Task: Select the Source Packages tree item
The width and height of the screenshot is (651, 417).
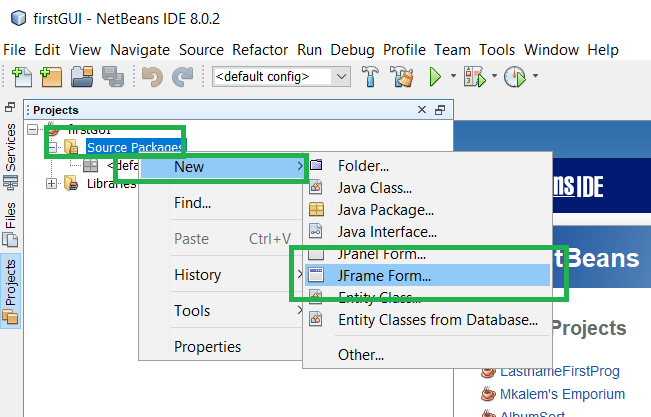Action: [x=135, y=147]
